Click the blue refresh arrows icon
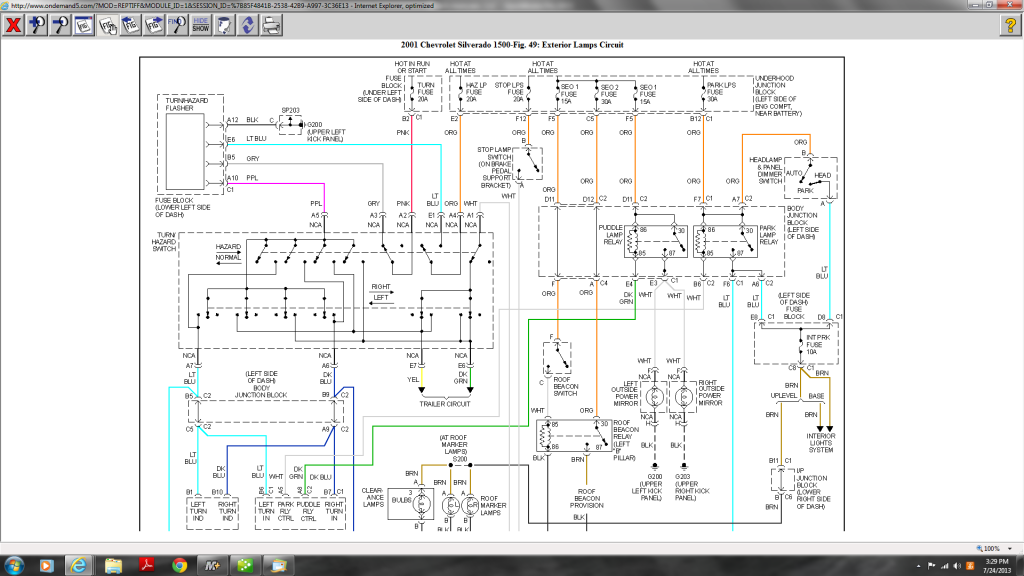The width and height of the screenshot is (1024, 576). coord(248,25)
